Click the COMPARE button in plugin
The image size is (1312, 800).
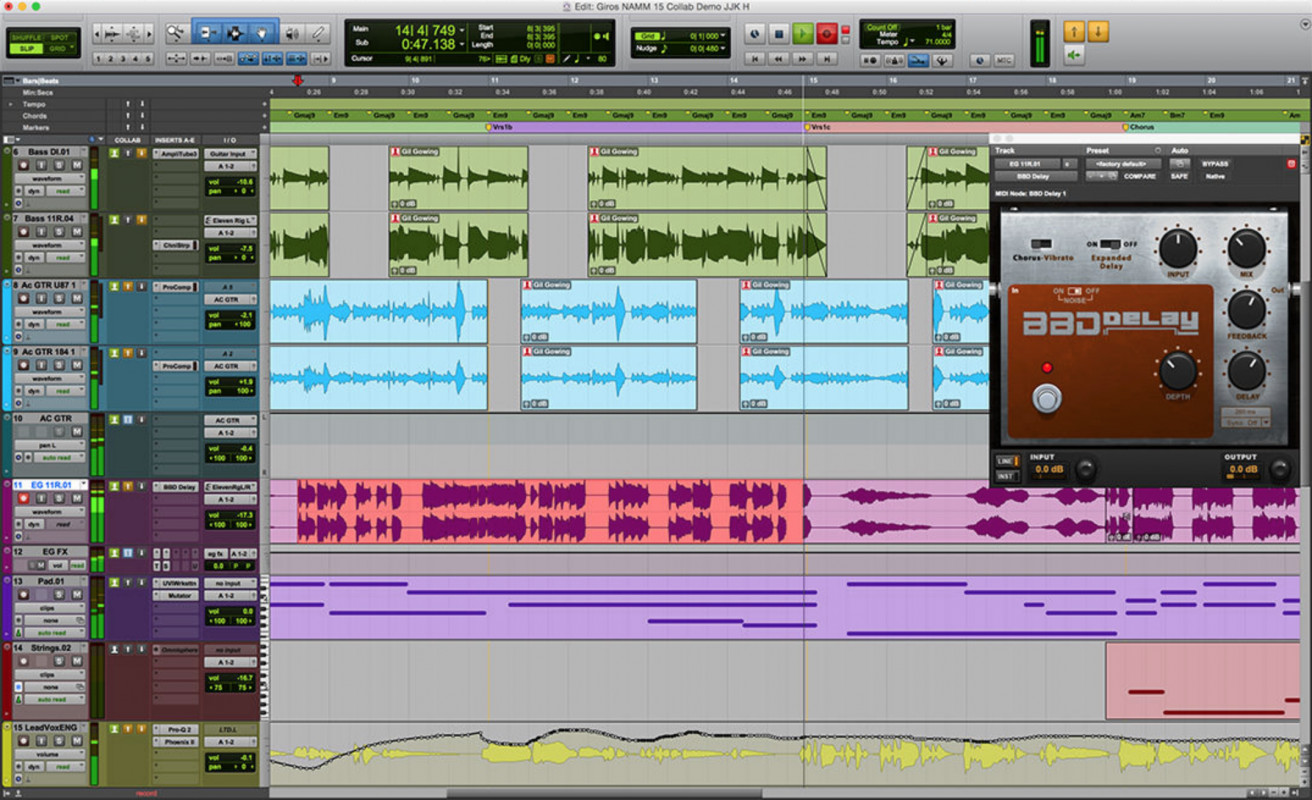pyautogui.click(x=1140, y=176)
